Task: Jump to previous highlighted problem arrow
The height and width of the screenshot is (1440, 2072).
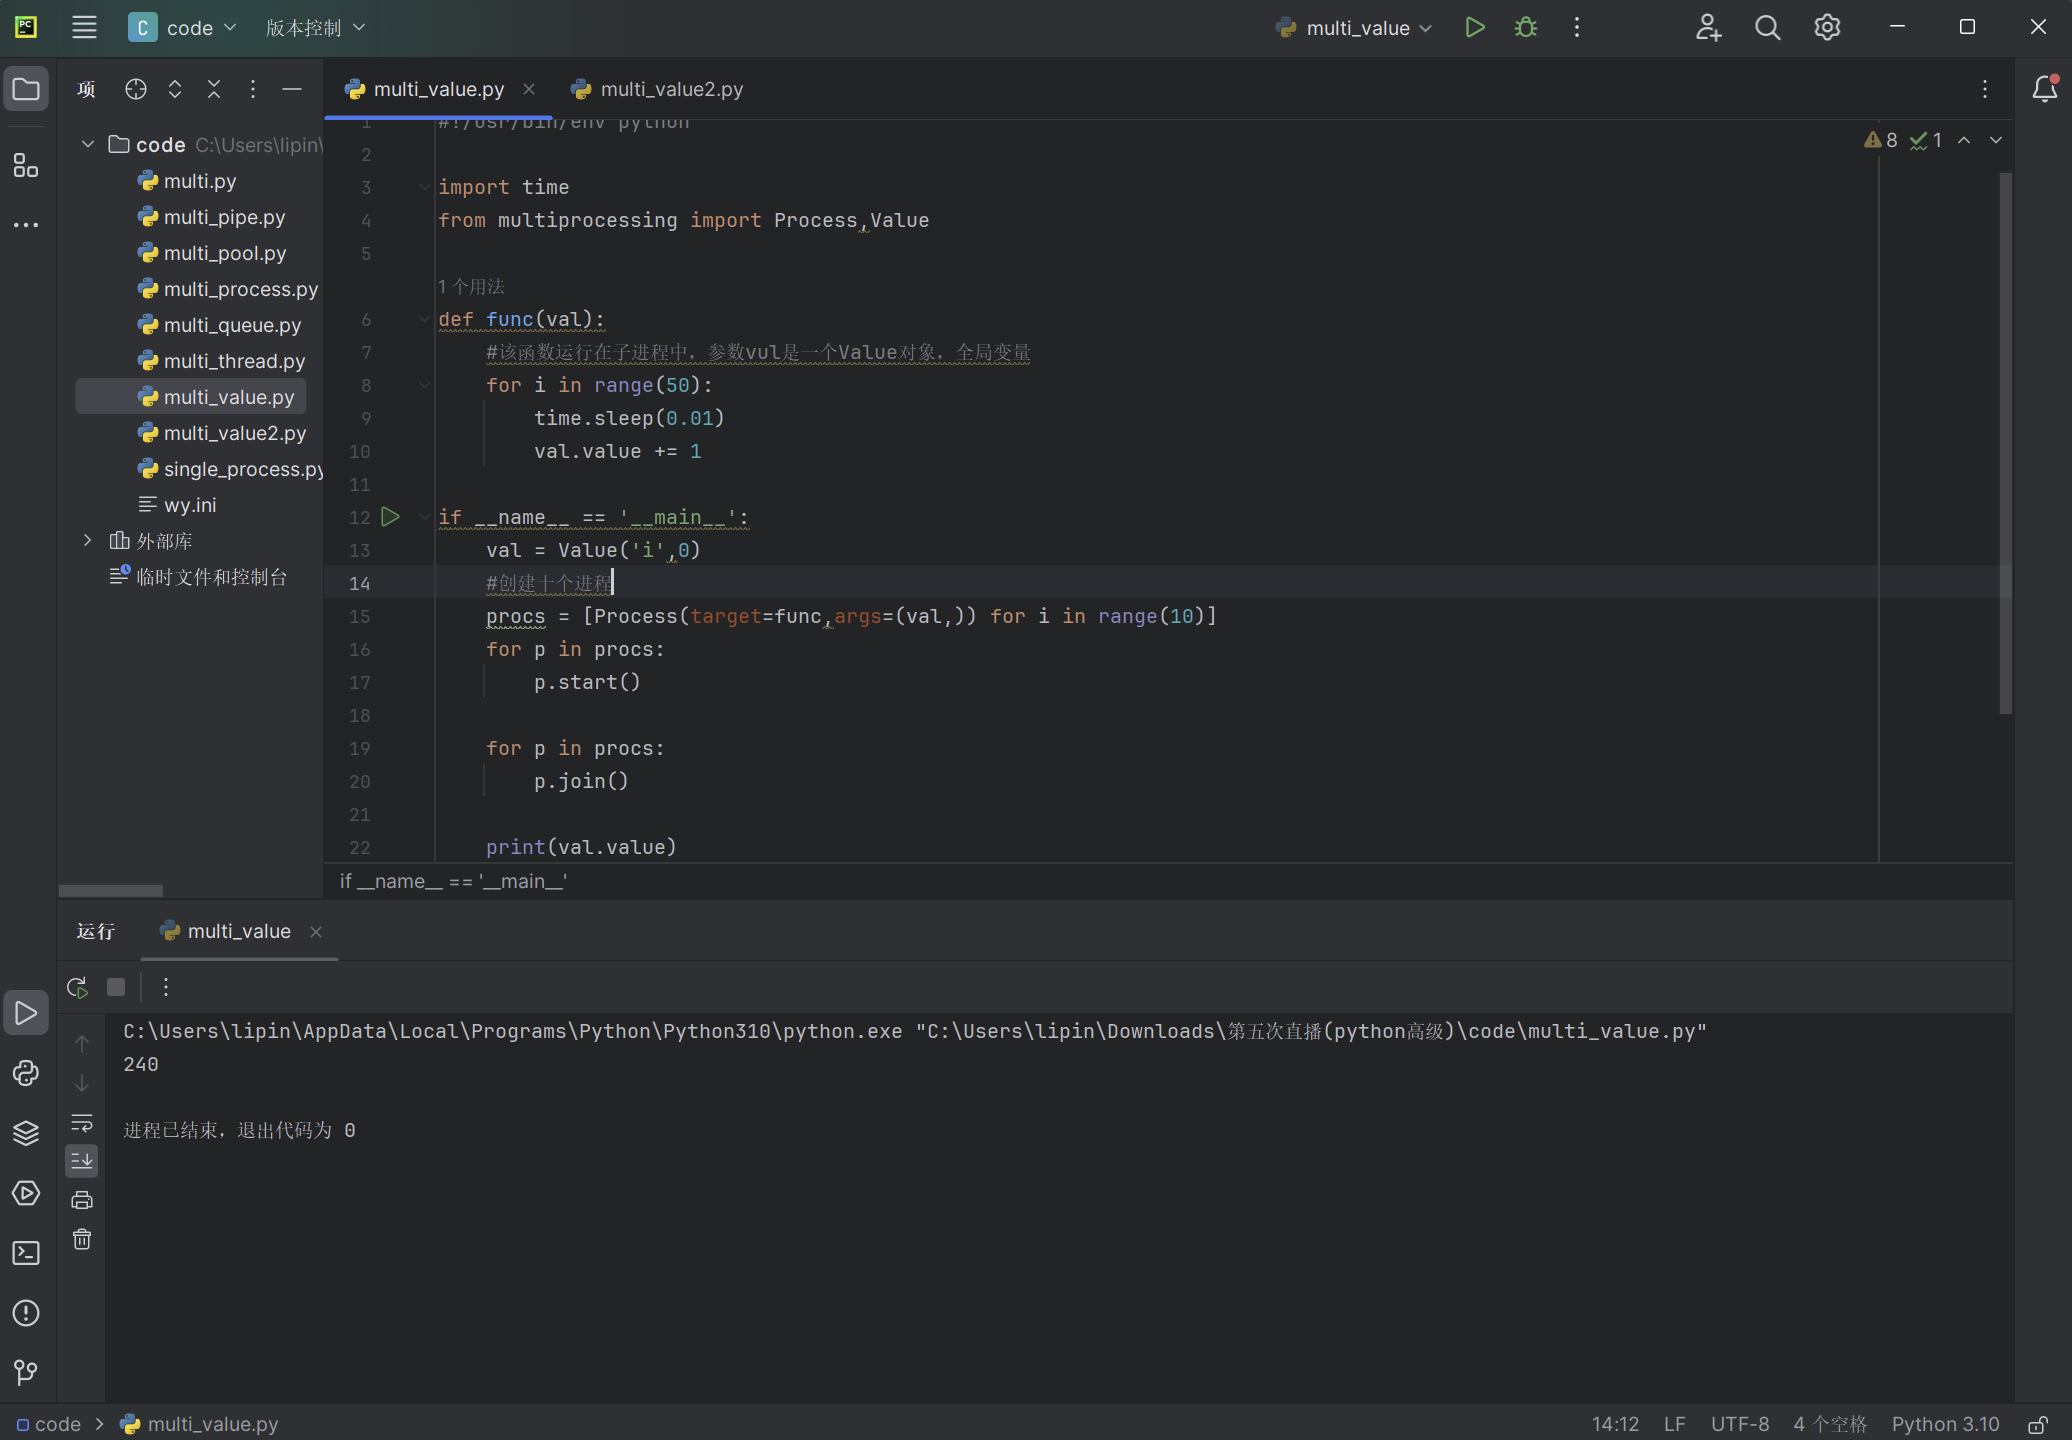Action: pos(1964,141)
